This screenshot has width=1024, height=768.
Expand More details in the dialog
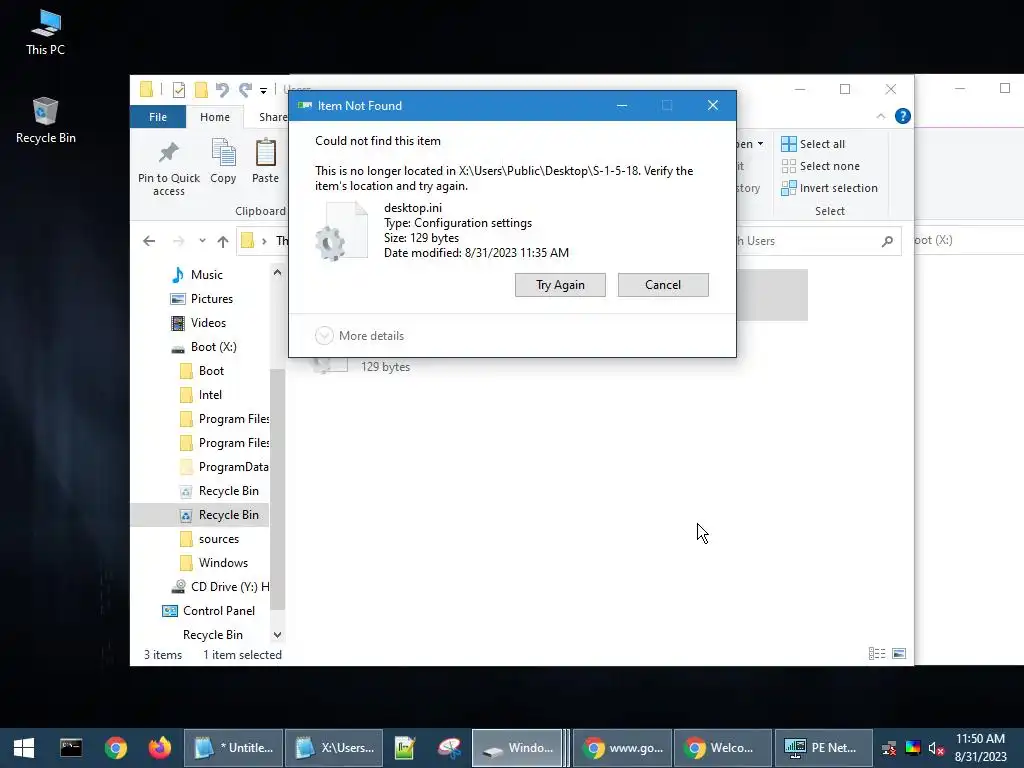(360, 336)
